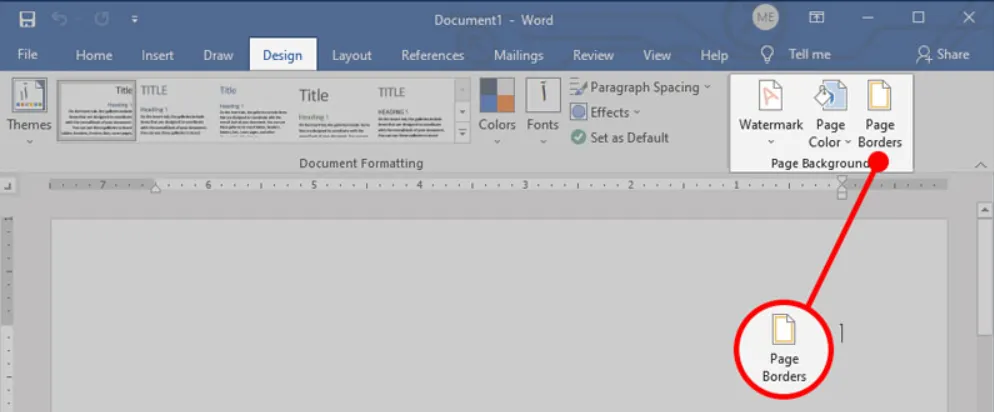Screen dimensions: 994x412
Task: Click the ME account avatar
Action: [x=765, y=18]
